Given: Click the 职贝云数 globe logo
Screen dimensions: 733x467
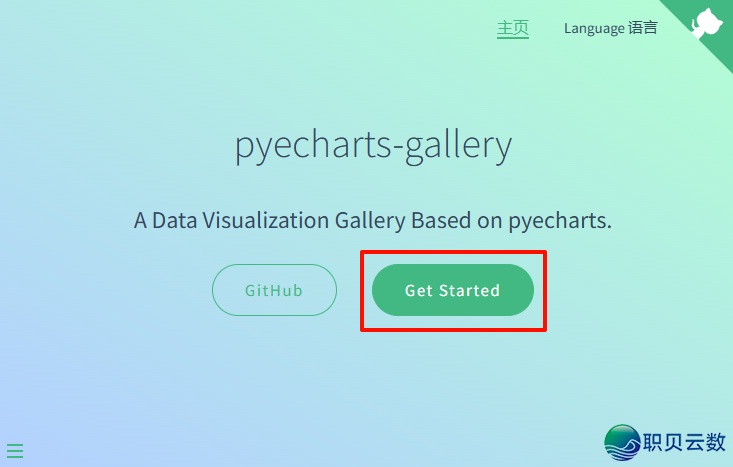Looking at the screenshot, I should pyautogui.click(x=622, y=442).
